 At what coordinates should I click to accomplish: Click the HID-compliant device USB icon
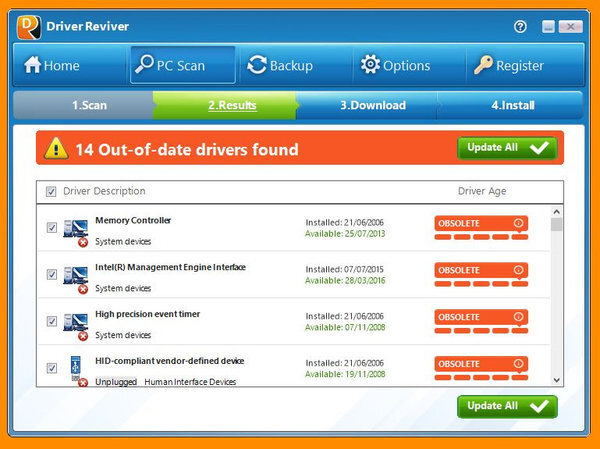point(78,371)
